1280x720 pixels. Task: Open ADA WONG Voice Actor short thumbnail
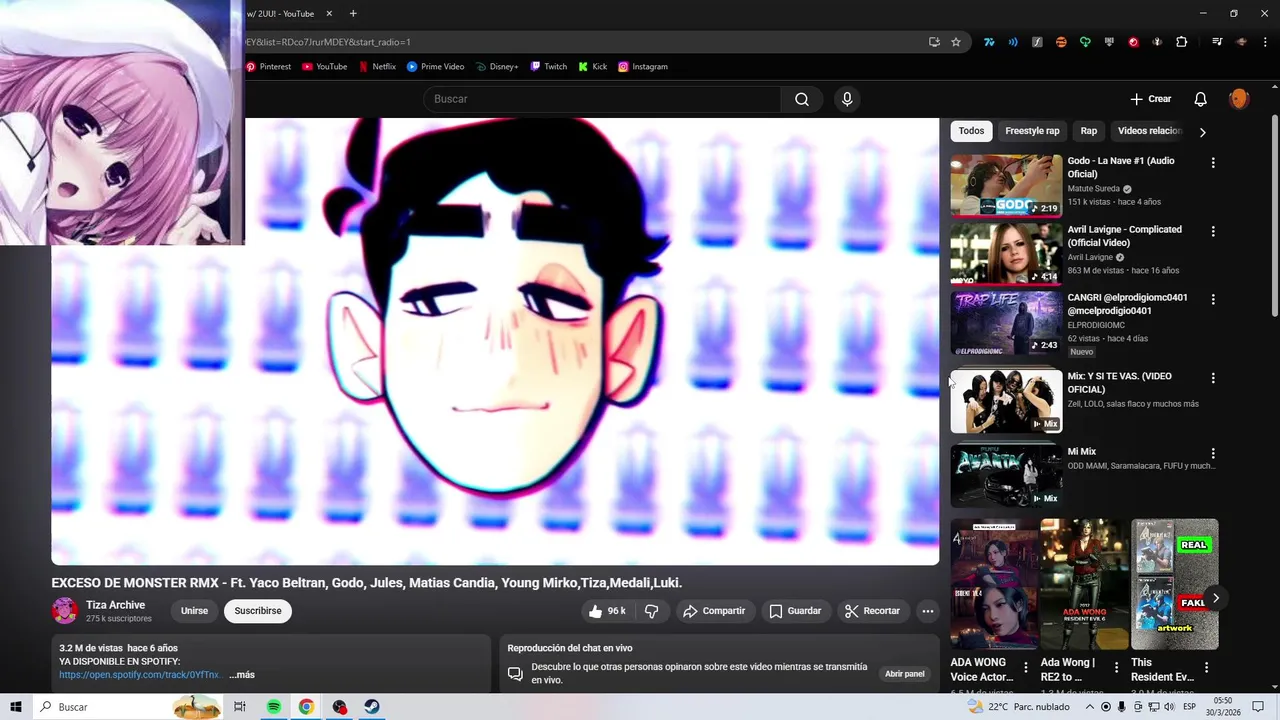(994, 584)
